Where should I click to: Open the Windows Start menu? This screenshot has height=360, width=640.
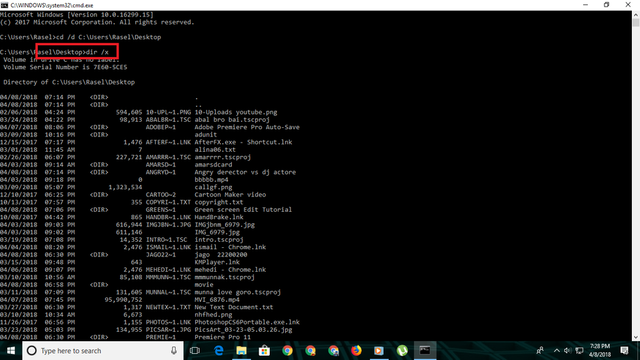click(11, 351)
